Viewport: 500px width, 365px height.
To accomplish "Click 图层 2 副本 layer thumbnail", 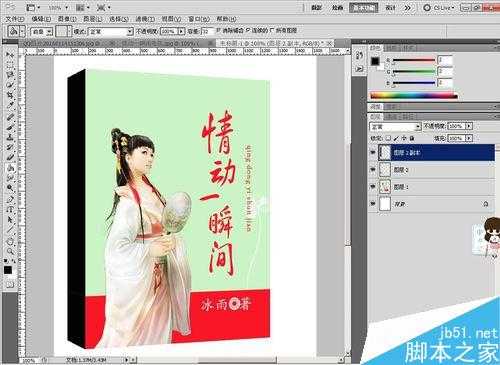I will click(384, 152).
